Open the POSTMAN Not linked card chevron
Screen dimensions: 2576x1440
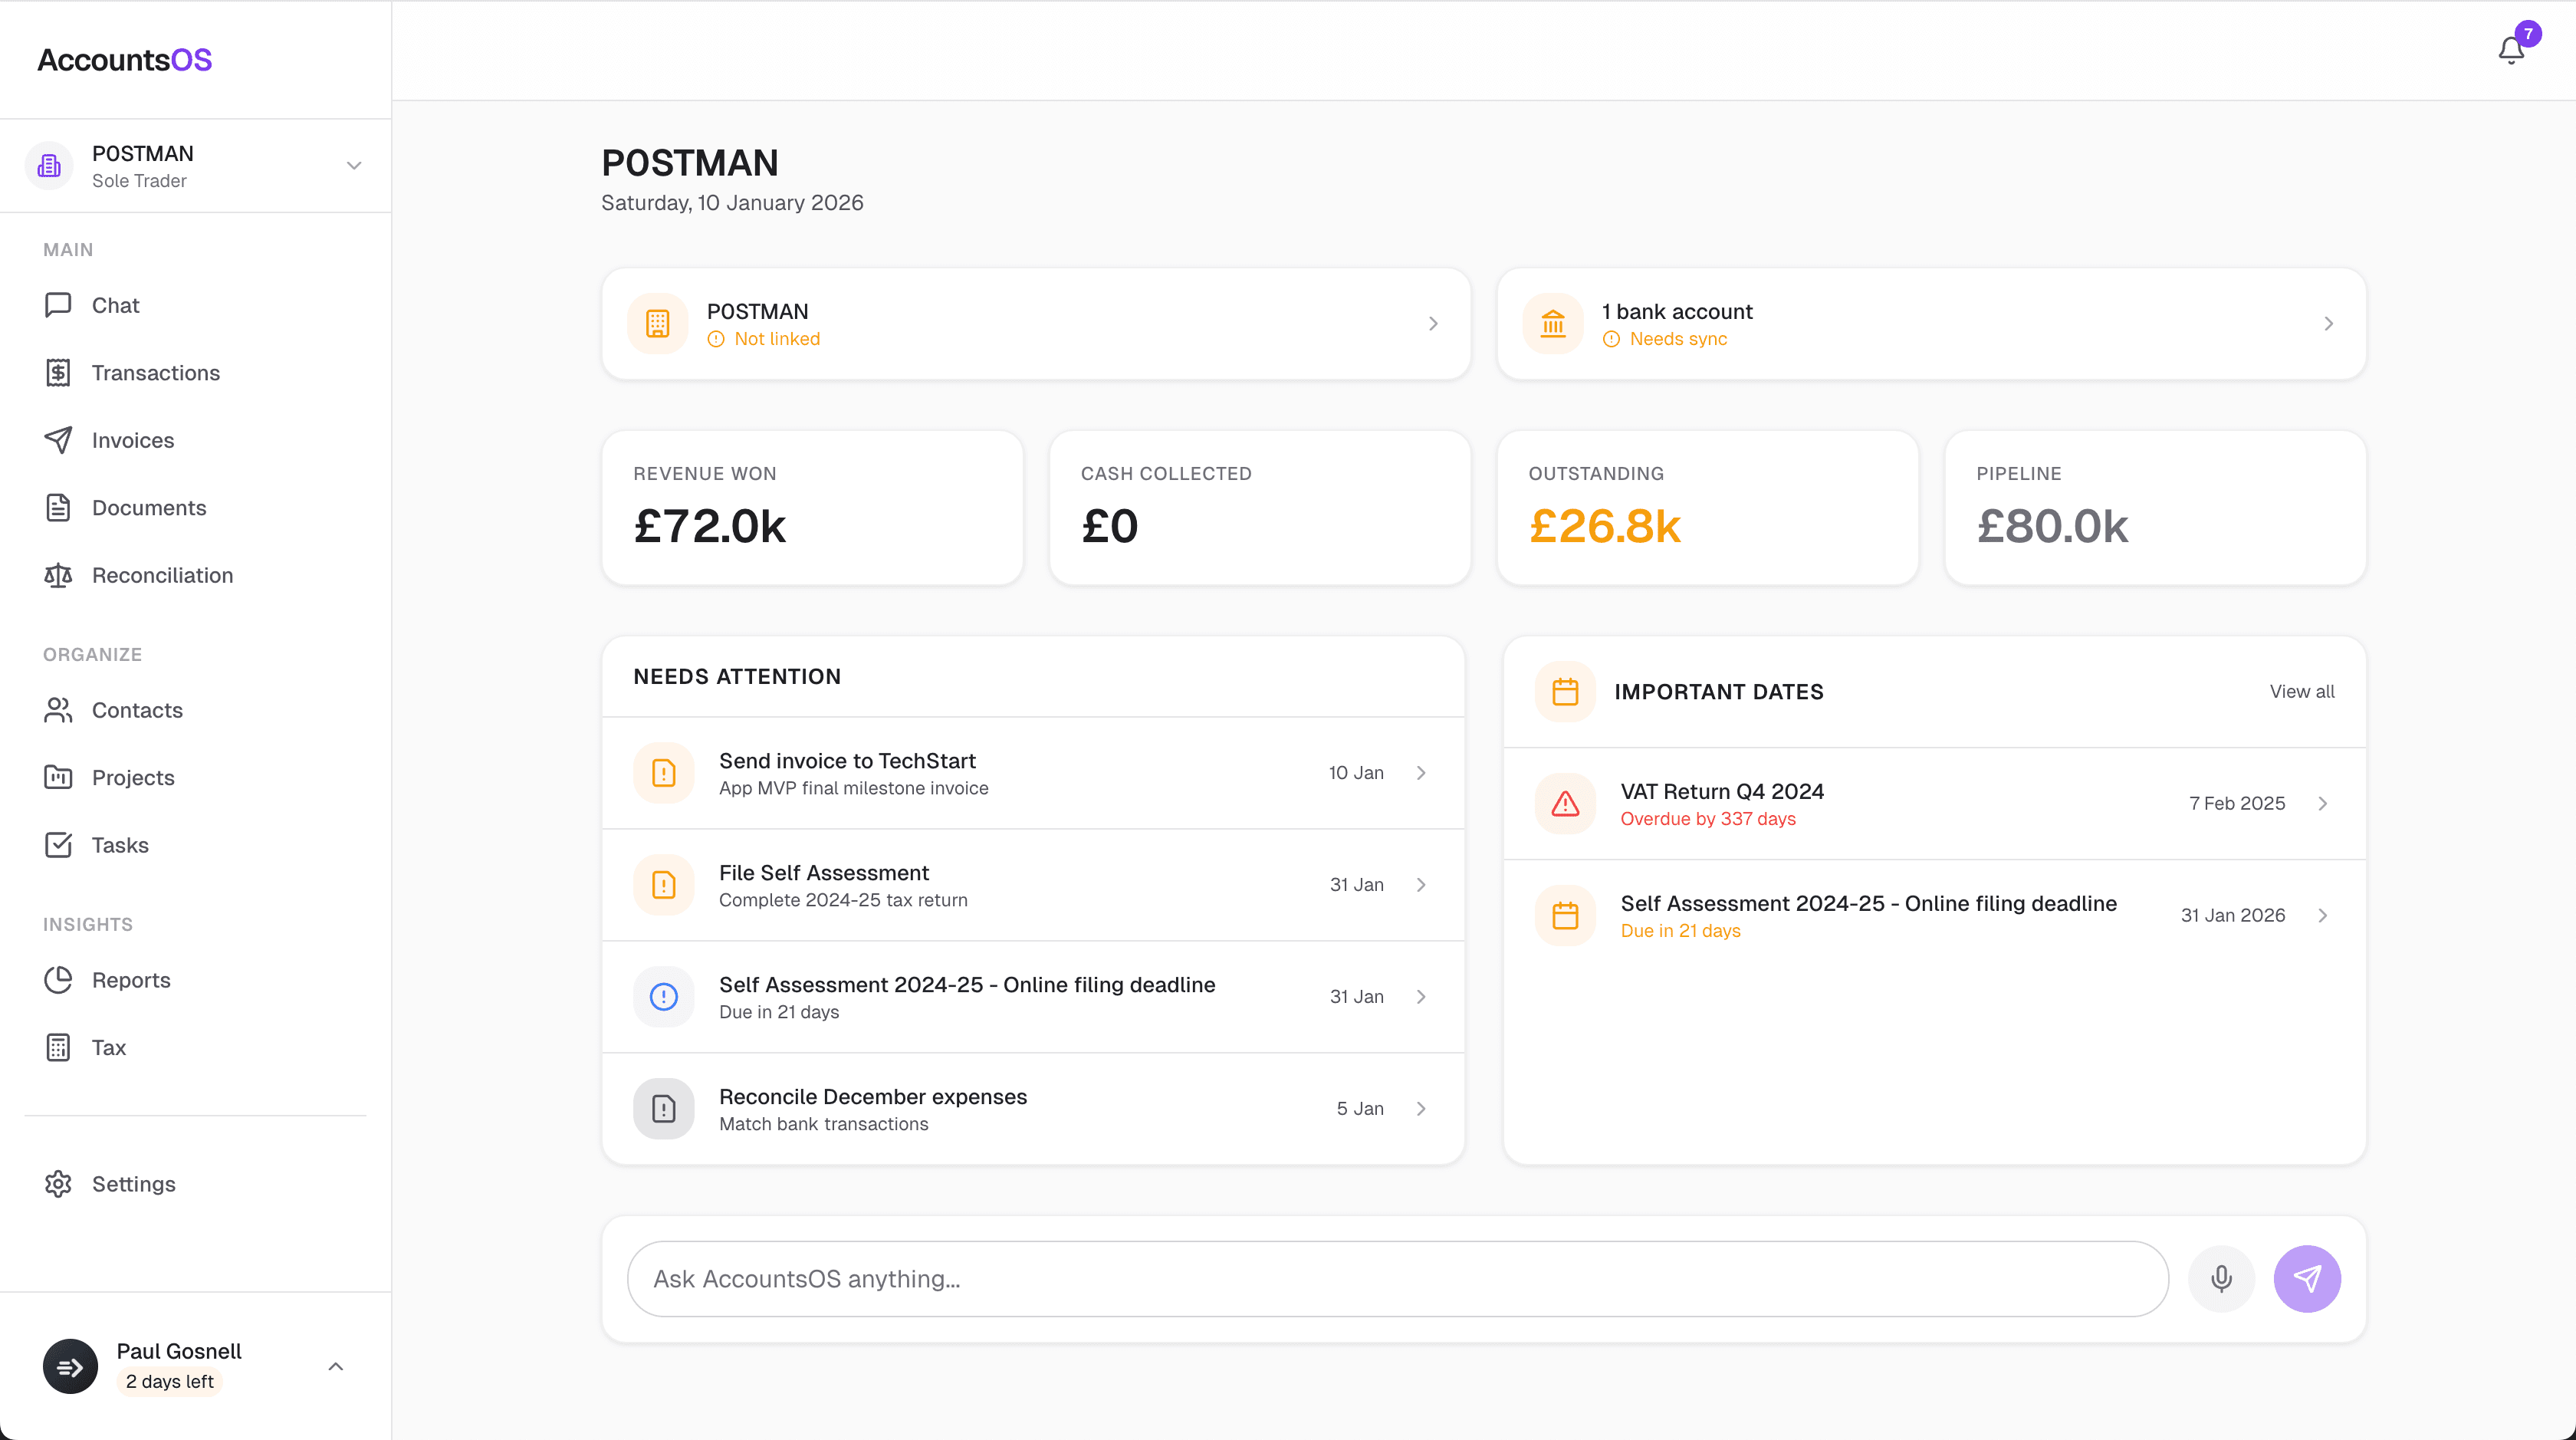pyautogui.click(x=1433, y=323)
